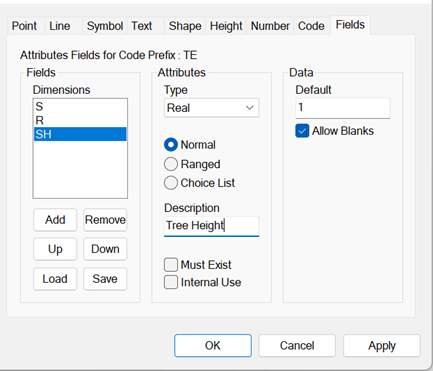
Task: Open the Type dropdown showing Real
Action: click(211, 108)
